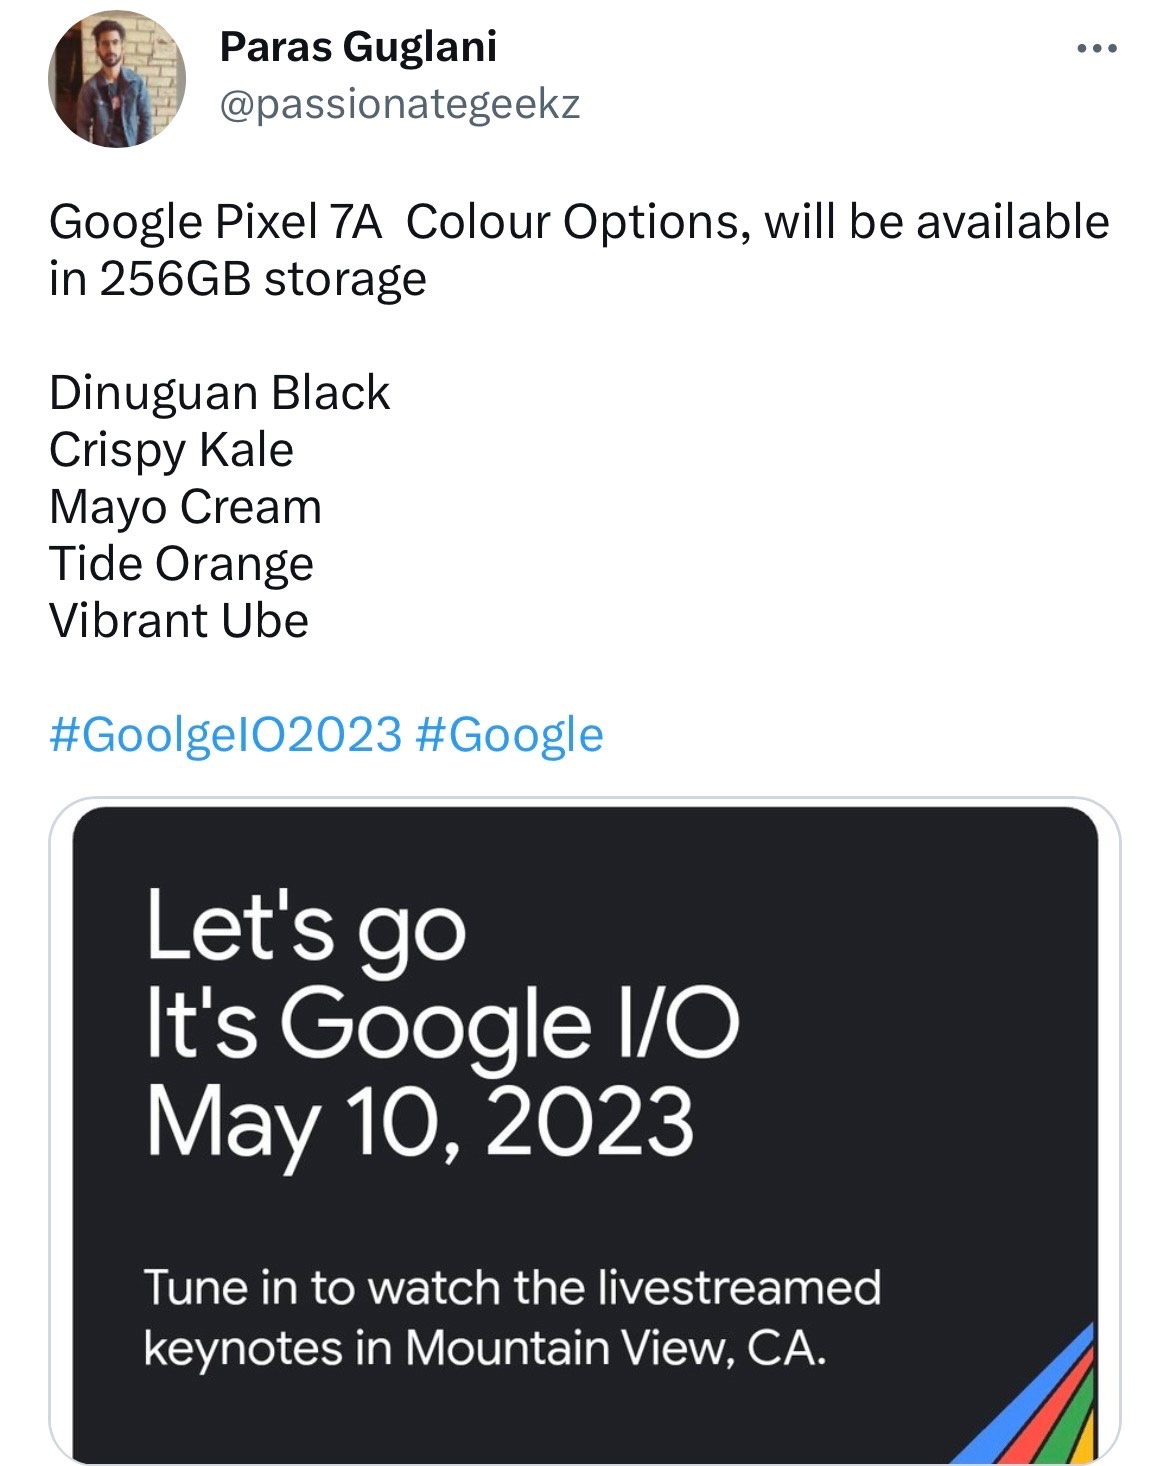This screenshot has height=1466, width=1152.
Task: Click the "May 10, 2023" date in image
Action: [x=420, y=1122]
